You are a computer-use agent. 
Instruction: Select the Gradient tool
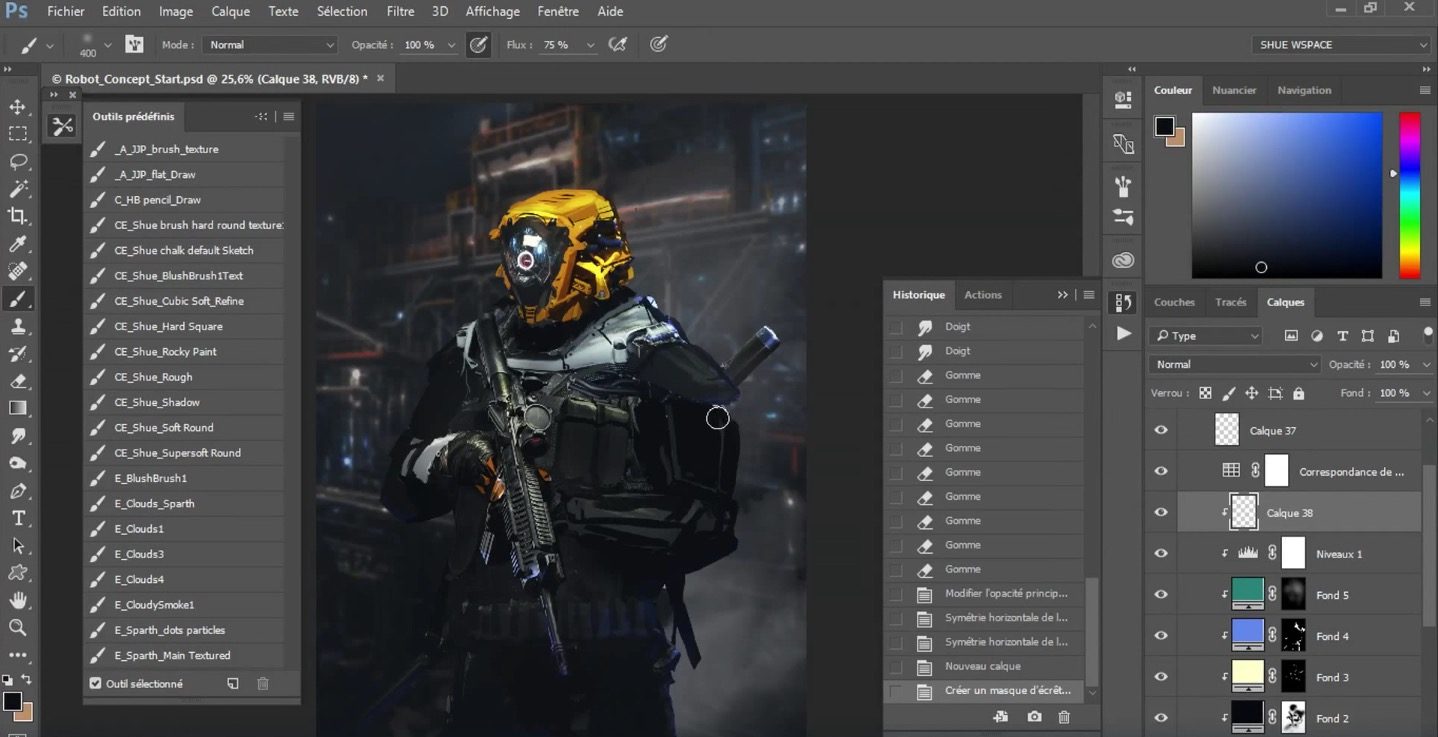point(18,408)
